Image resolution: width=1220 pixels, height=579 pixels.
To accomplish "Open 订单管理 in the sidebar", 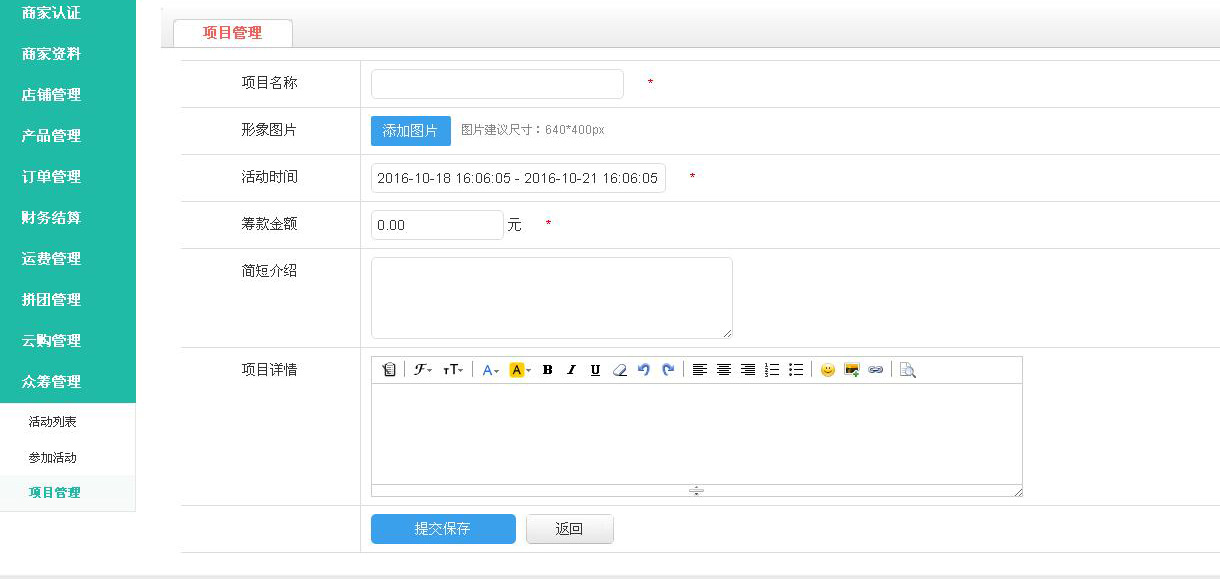I will [x=52, y=177].
